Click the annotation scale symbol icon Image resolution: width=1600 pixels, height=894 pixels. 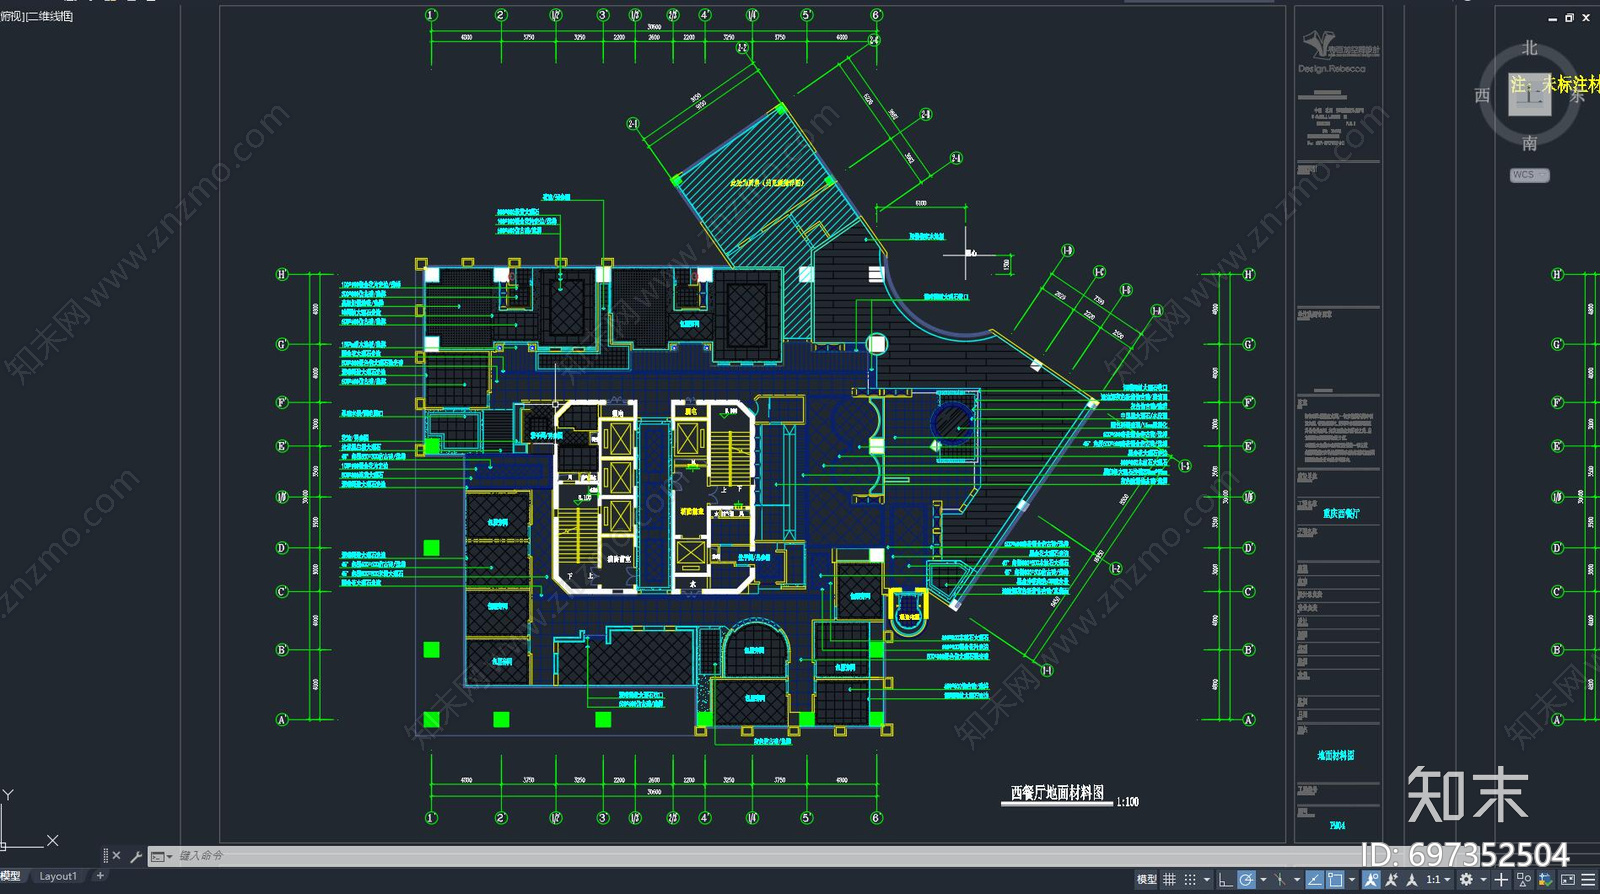point(1411,880)
